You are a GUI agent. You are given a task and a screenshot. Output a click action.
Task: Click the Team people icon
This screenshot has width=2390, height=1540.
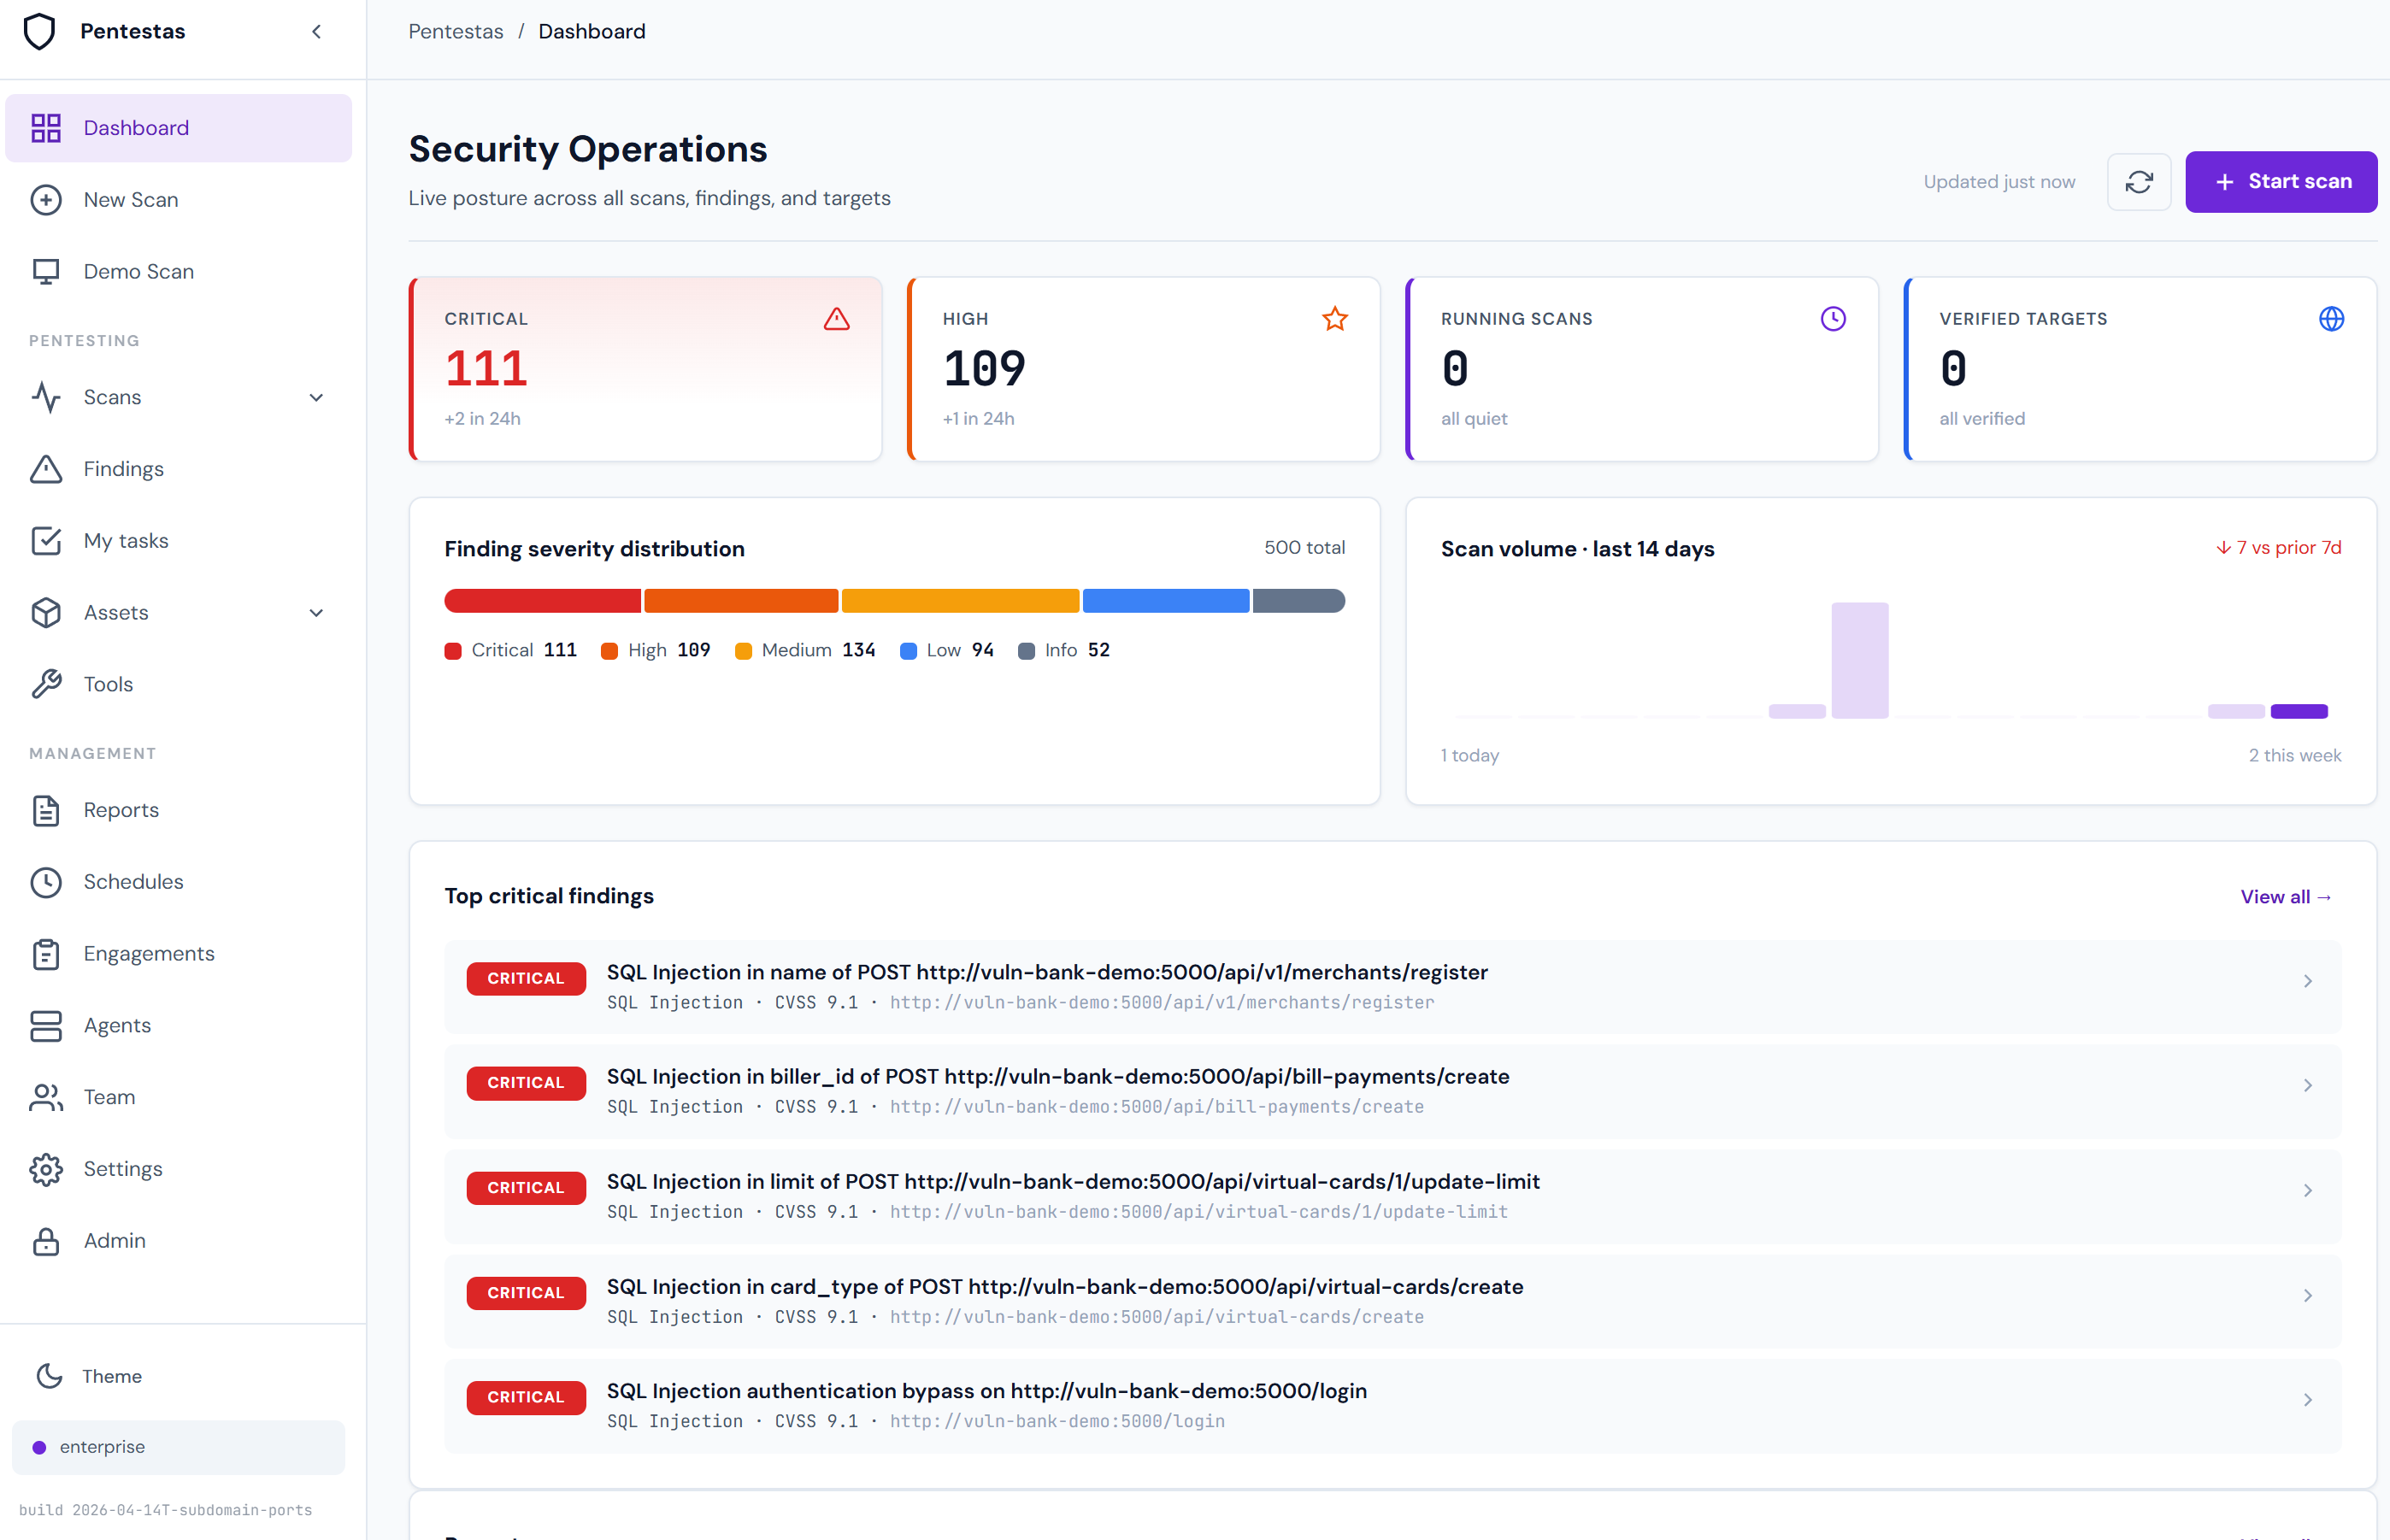(46, 1097)
